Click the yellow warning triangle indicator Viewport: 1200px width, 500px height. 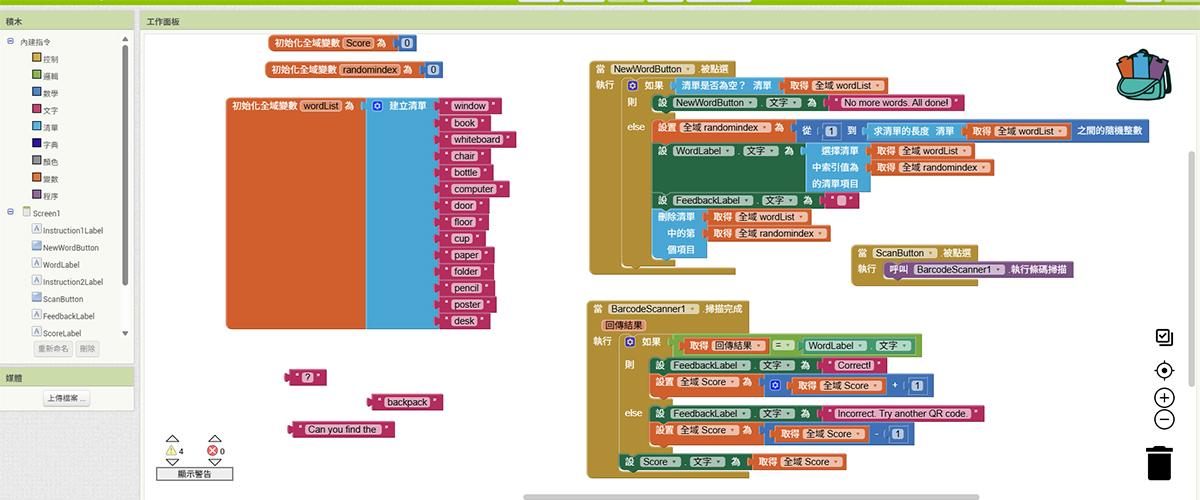(170, 451)
